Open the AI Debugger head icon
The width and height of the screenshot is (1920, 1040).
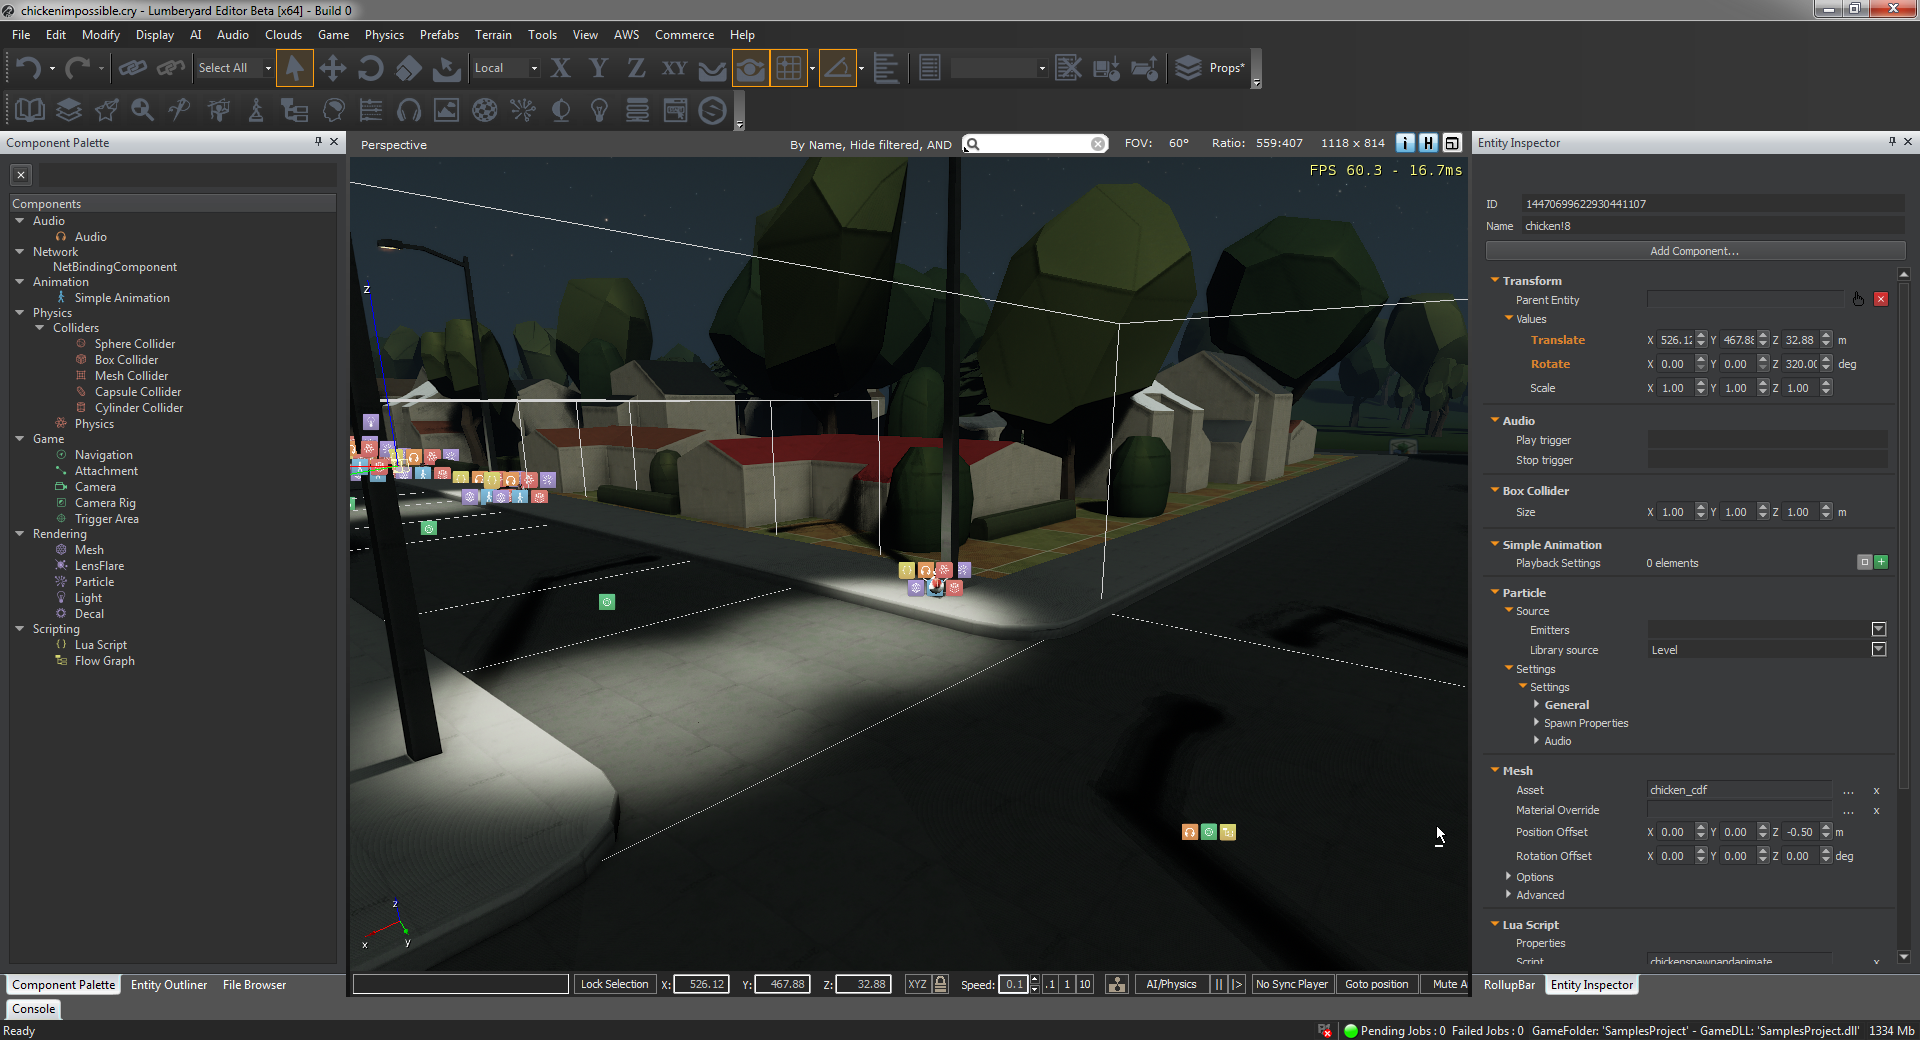coord(333,110)
